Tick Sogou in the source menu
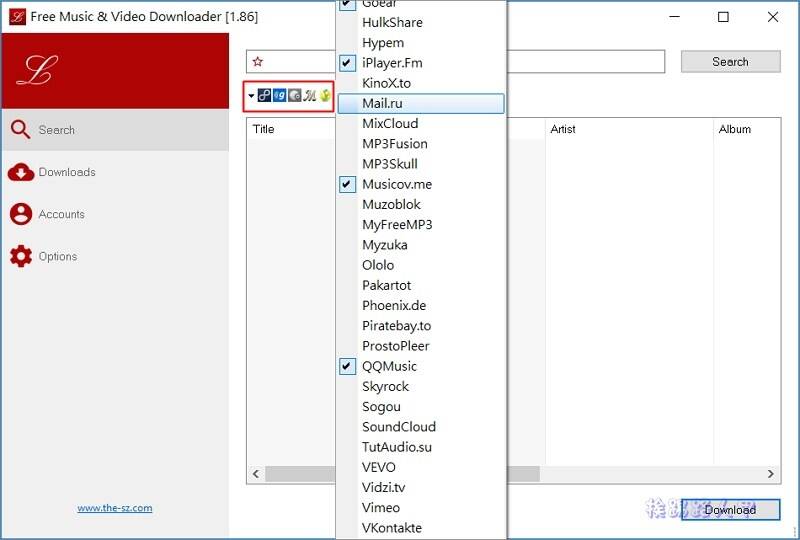This screenshot has height=540, width=800. [x=421, y=407]
